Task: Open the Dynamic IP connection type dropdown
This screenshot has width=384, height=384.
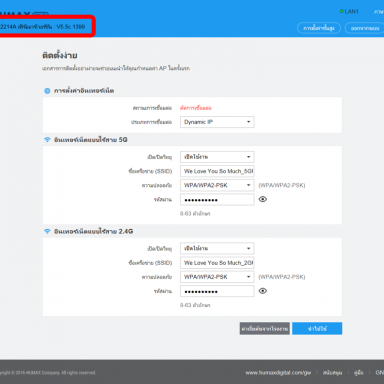Action: (x=217, y=122)
